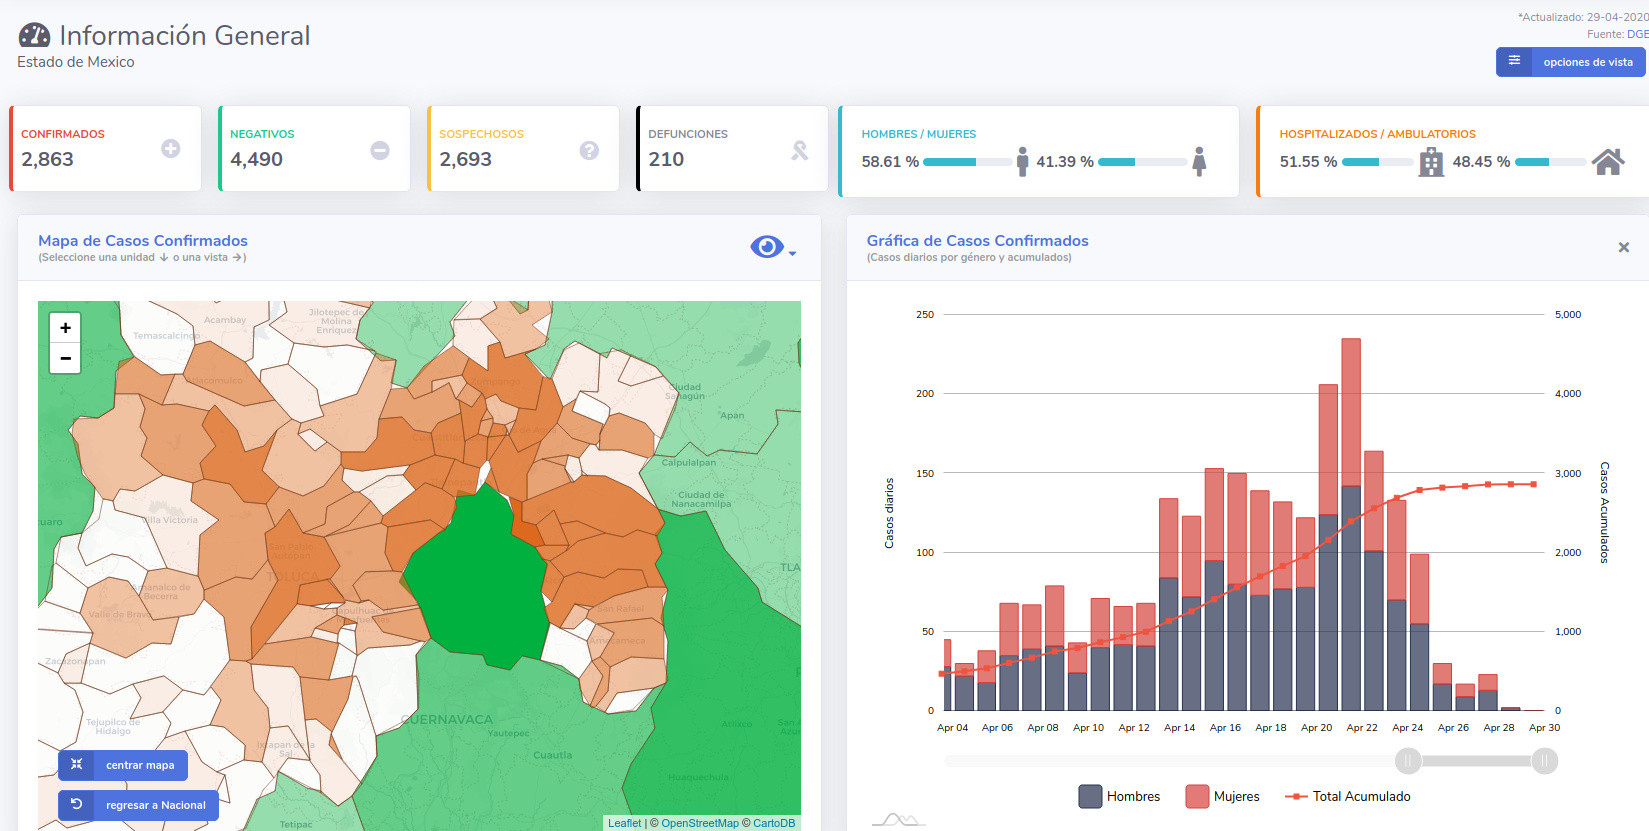This screenshot has width=1649, height=831.
Task: Open the dropdown arrow next to eye icon
Action: (792, 253)
